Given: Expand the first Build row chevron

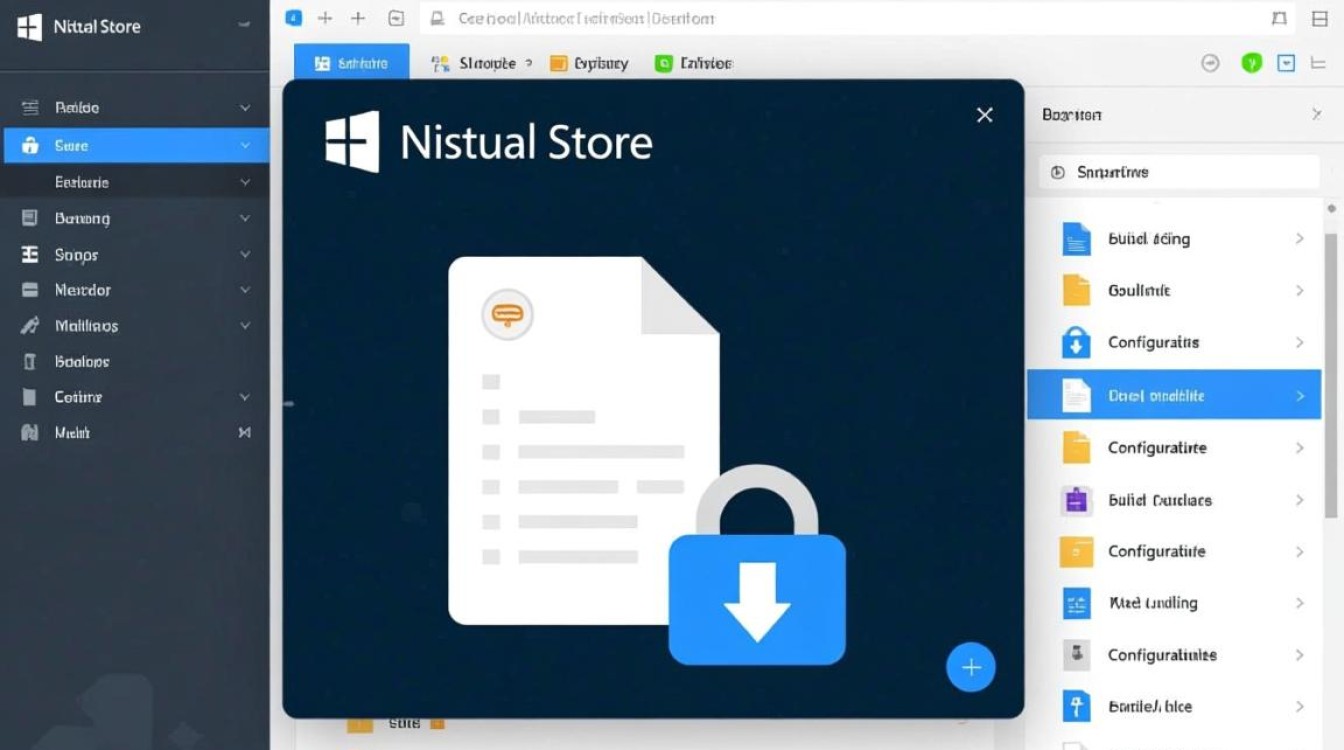Looking at the screenshot, I should (1299, 239).
